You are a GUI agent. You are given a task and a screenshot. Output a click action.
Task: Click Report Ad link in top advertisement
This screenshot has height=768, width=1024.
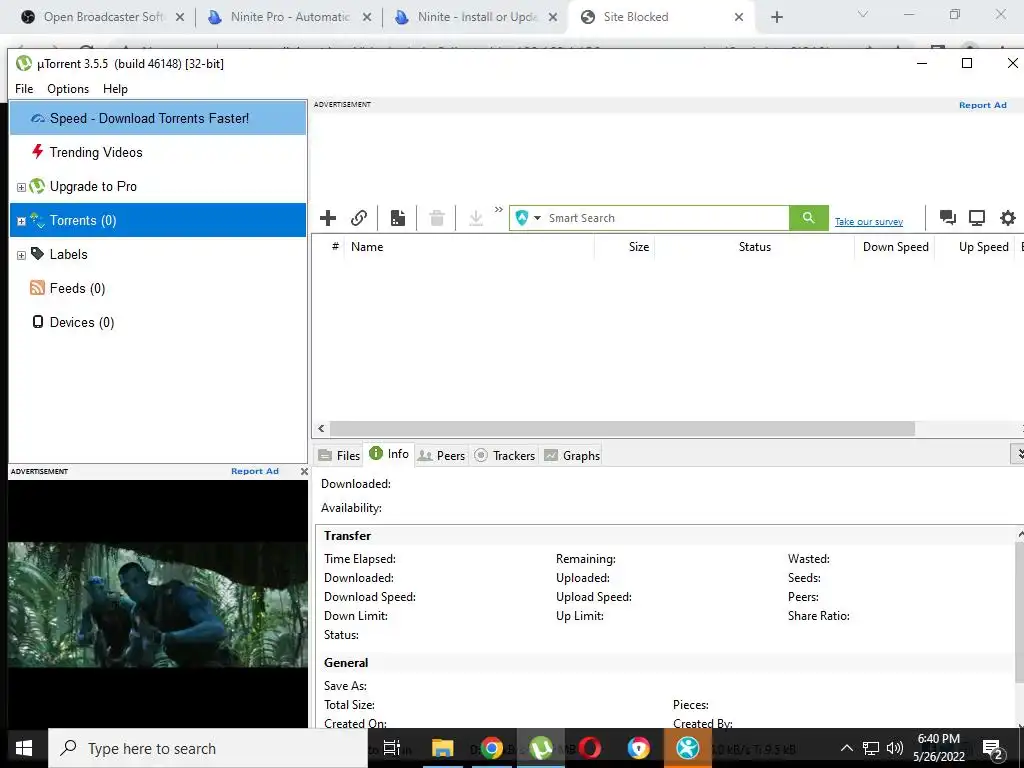point(982,105)
